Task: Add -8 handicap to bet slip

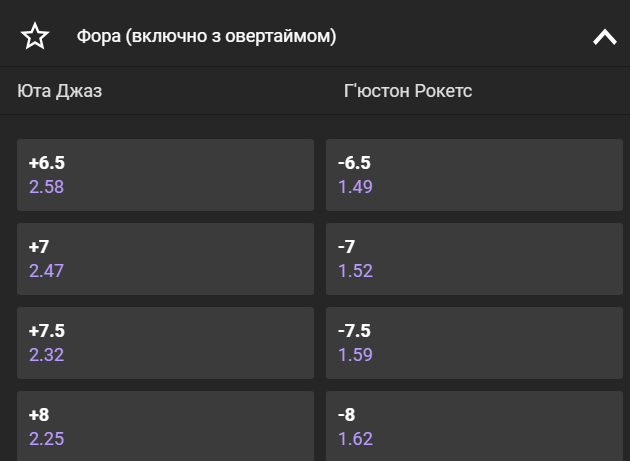Action: pos(475,426)
